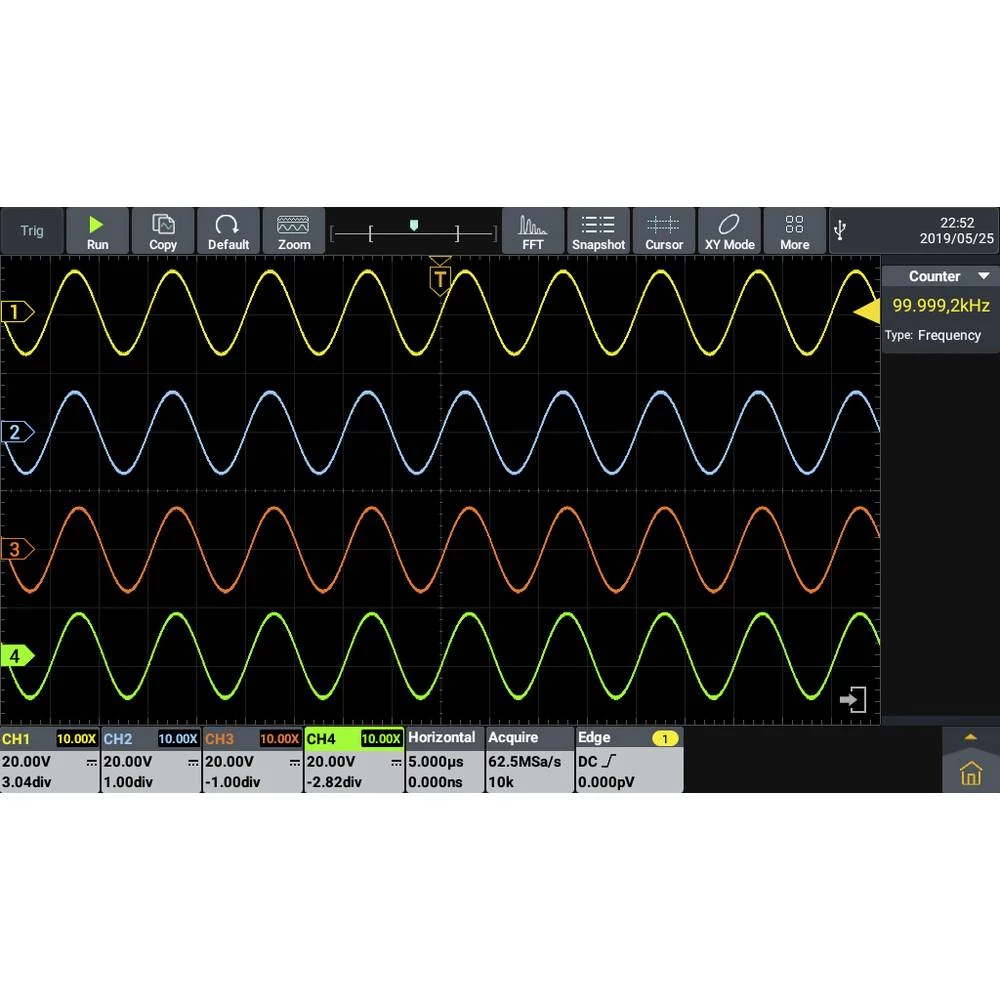Click the Home icon
1000x1000 pixels.
click(x=969, y=773)
